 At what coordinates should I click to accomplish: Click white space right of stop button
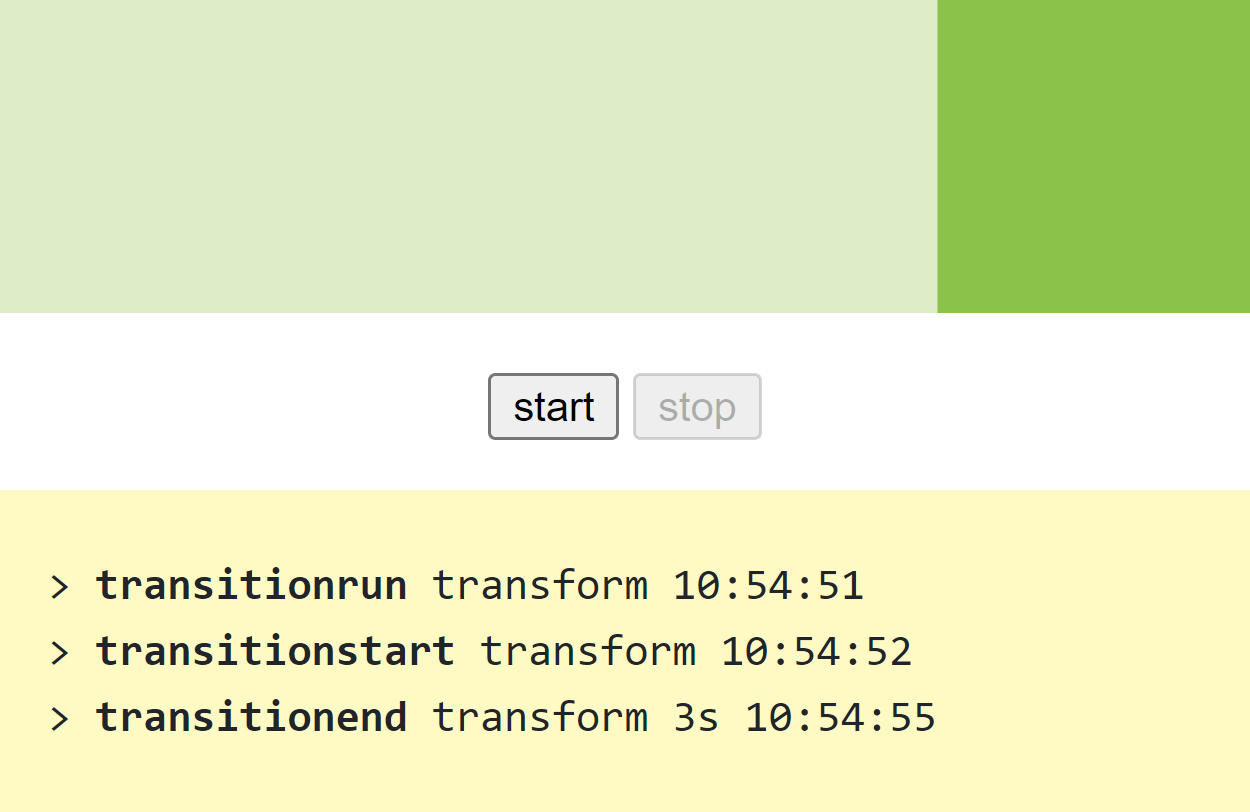[1000, 405]
